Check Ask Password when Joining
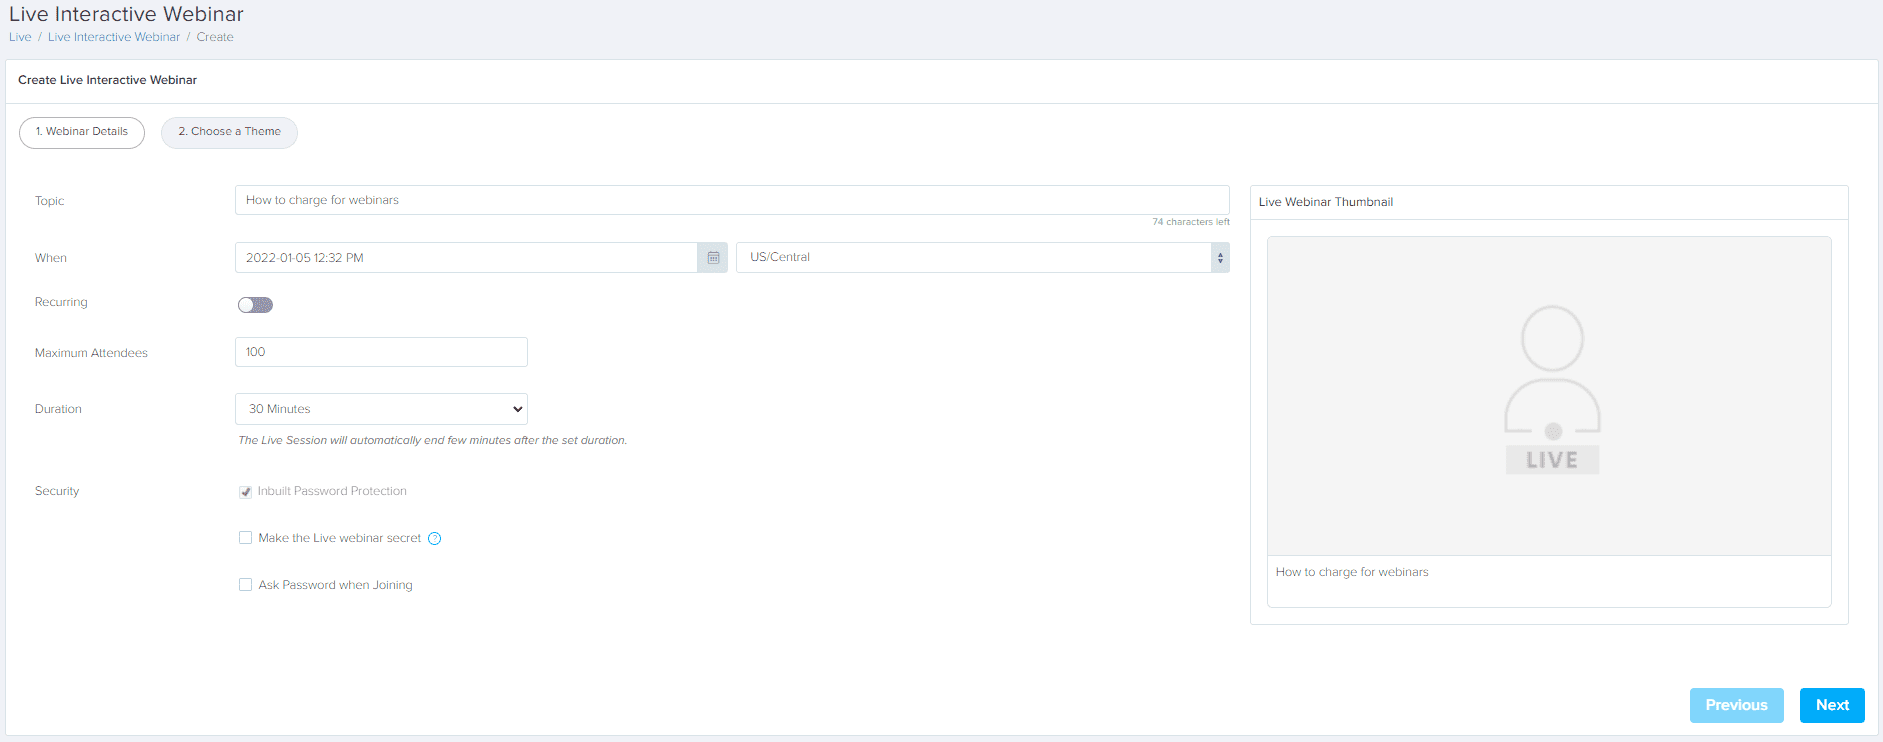This screenshot has height=742, width=1883. [x=245, y=585]
